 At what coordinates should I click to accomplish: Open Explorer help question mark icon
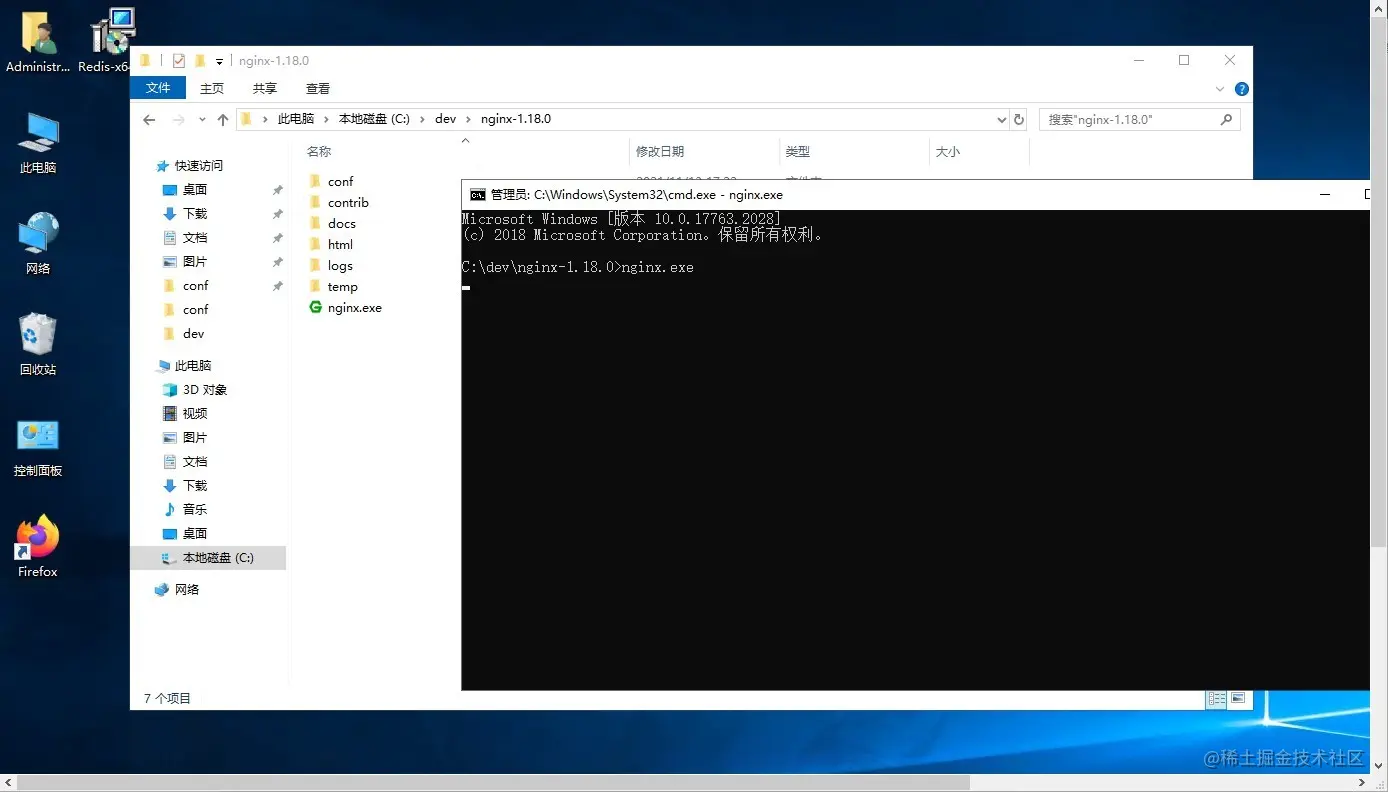click(1242, 88)
